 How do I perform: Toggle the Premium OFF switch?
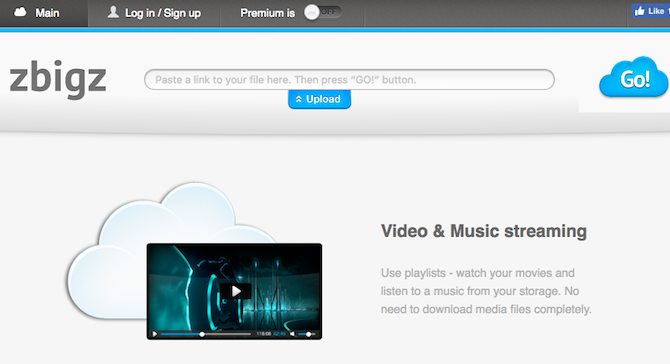point(323,12)
